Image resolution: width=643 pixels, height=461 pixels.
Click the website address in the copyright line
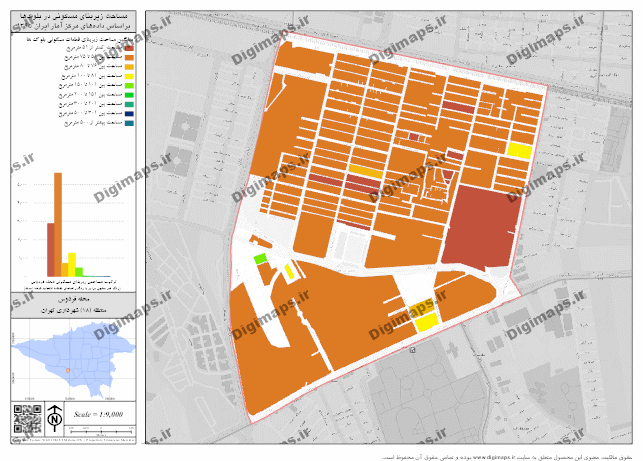tap(493, 456)
